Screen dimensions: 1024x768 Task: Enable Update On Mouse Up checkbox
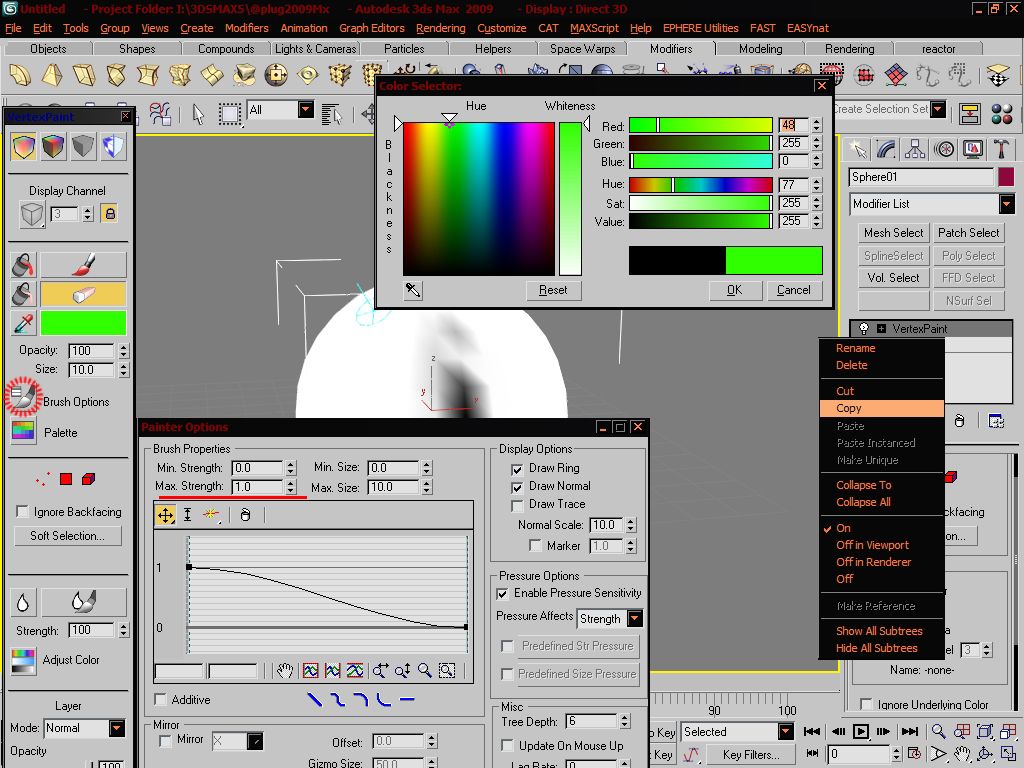(x=507, y=745)
